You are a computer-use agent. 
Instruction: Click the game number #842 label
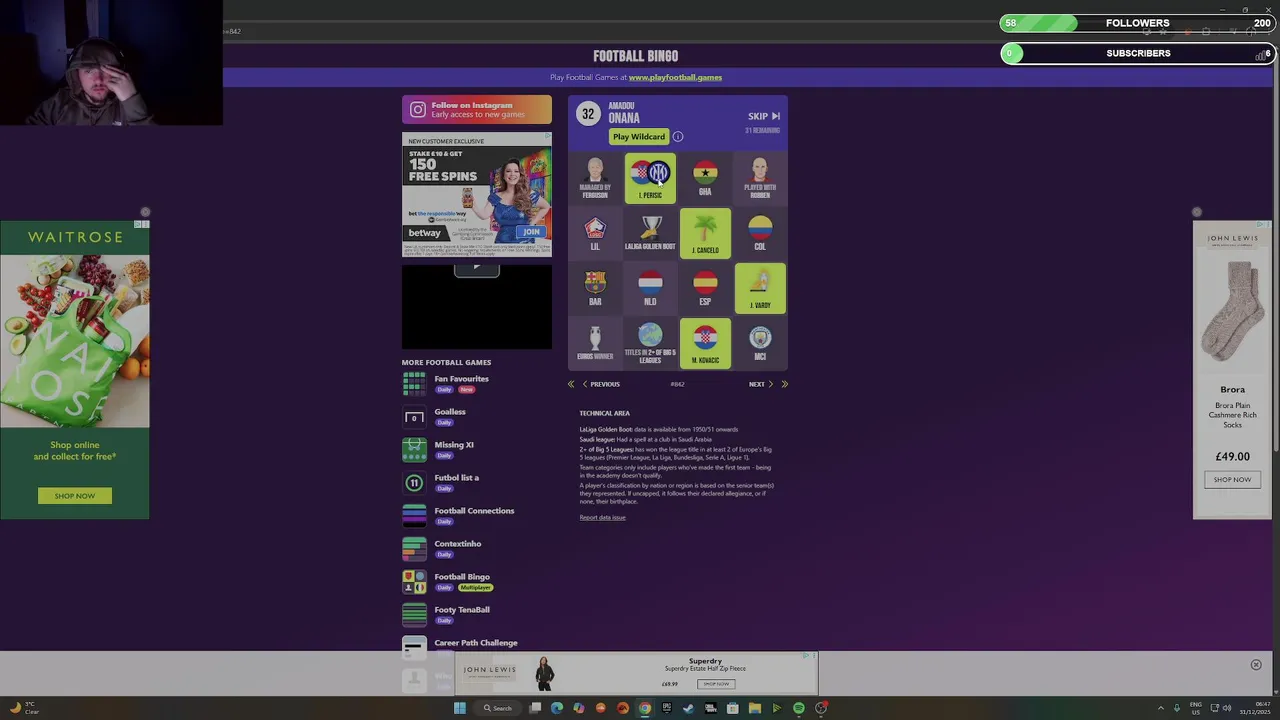point(677,384)
